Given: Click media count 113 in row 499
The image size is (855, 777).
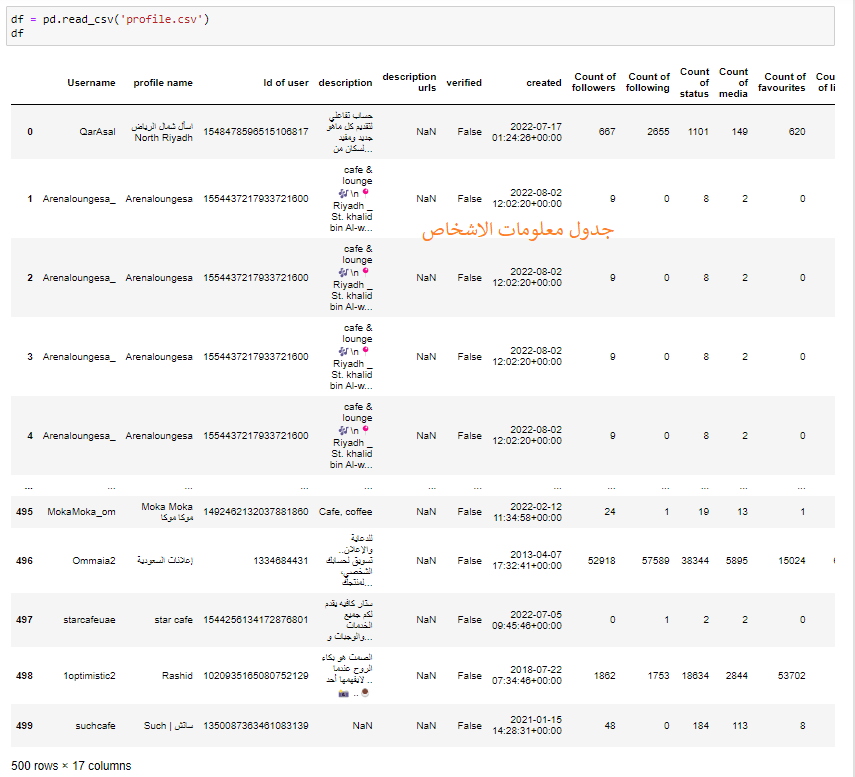Looking at the screenshot, I should [x=740, y=726].
